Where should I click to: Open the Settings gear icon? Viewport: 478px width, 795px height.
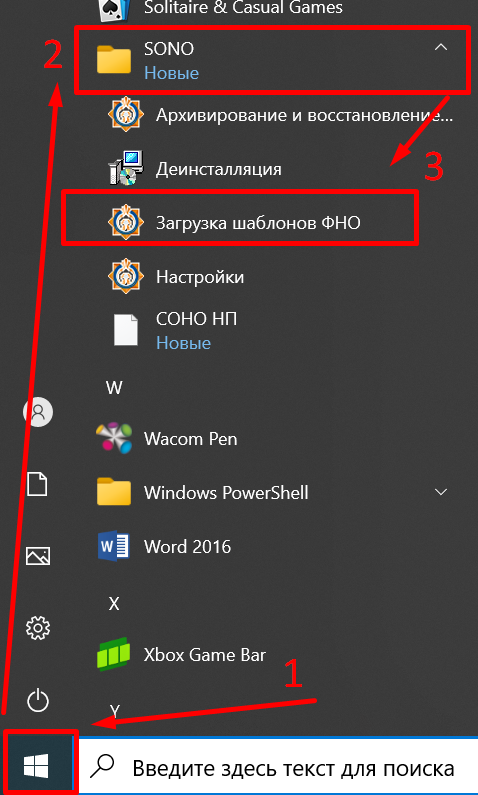coord(38,629)
